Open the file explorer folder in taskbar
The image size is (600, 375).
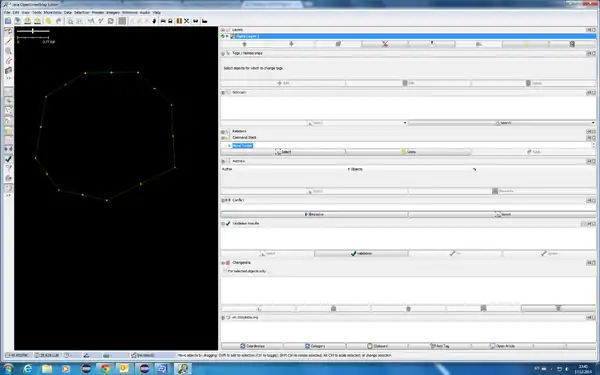click(x=47, y=368)
